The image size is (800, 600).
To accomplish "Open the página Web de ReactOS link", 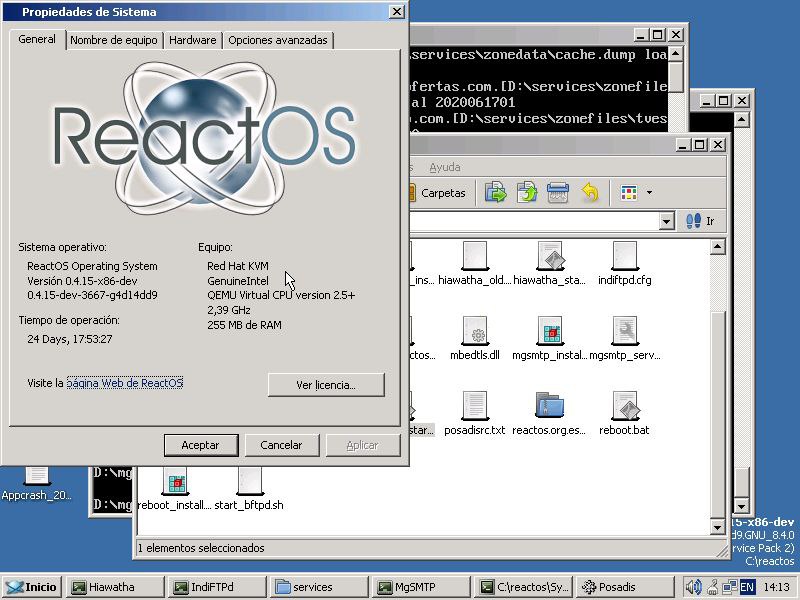I will coord(124,383).
